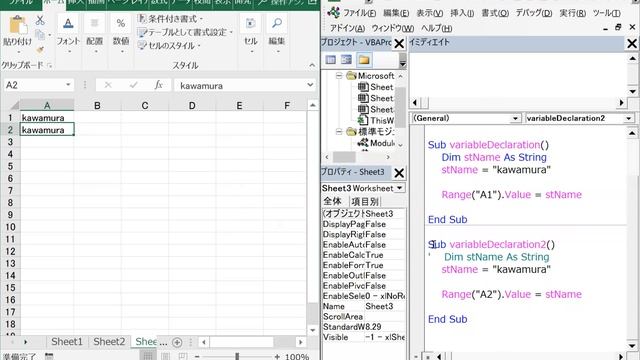Screen dimensions: 640x360
Task: Select column B header
Action: click(x=97, y=105)
